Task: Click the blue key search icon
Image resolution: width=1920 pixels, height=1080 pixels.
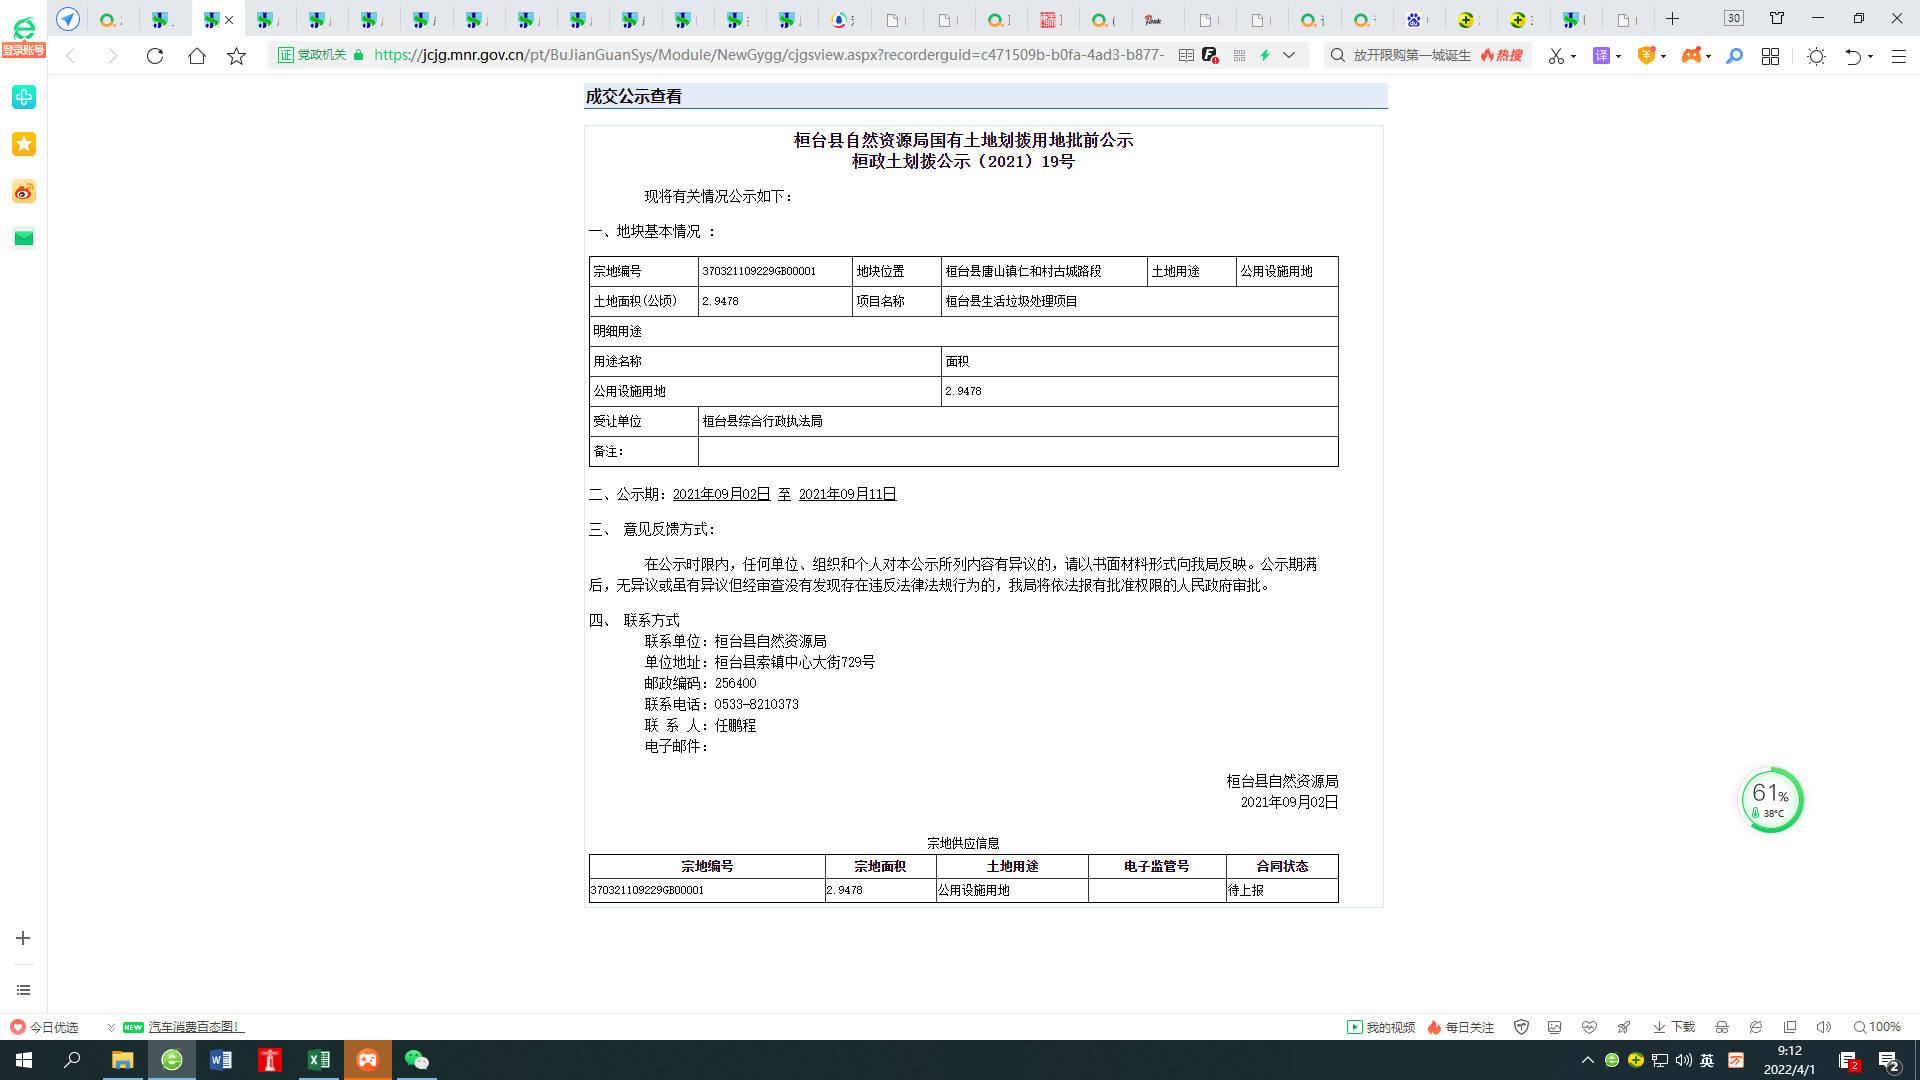Action: click(1735, 56)
